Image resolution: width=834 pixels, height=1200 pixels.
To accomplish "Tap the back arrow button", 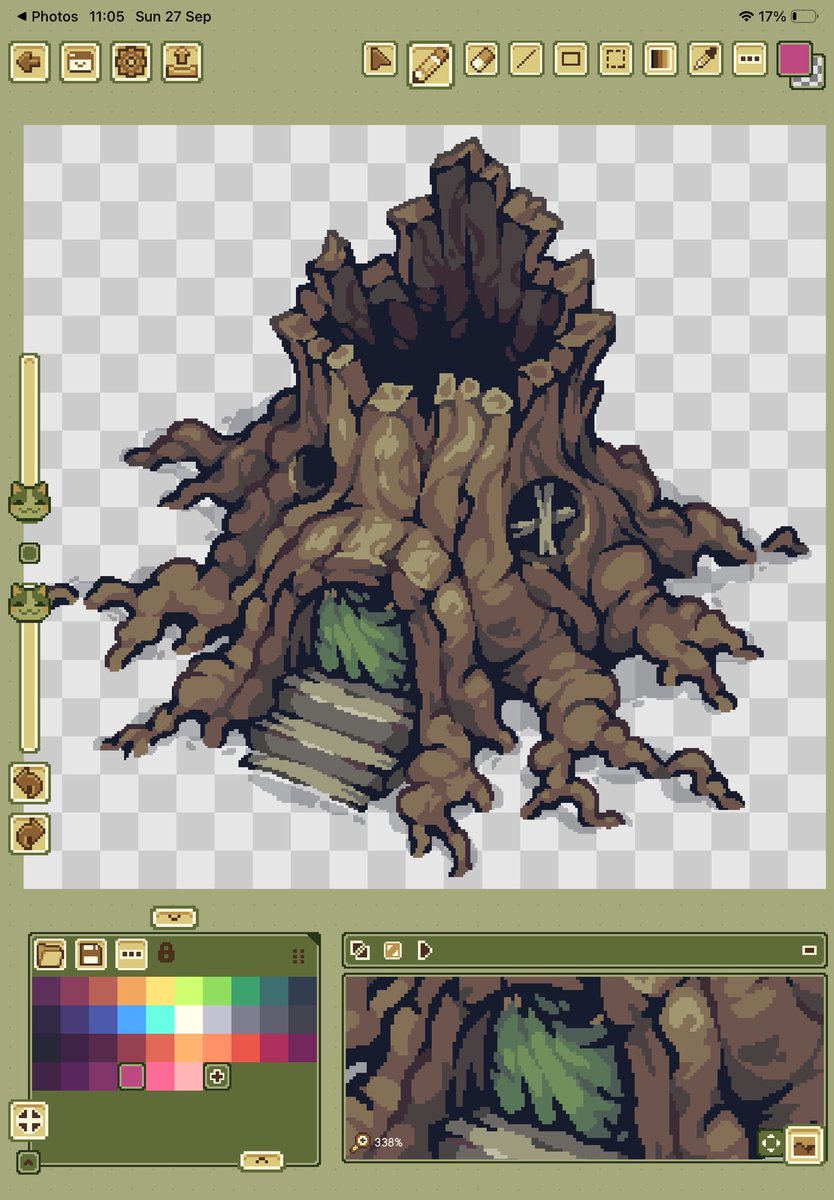I will pos(29,62).
